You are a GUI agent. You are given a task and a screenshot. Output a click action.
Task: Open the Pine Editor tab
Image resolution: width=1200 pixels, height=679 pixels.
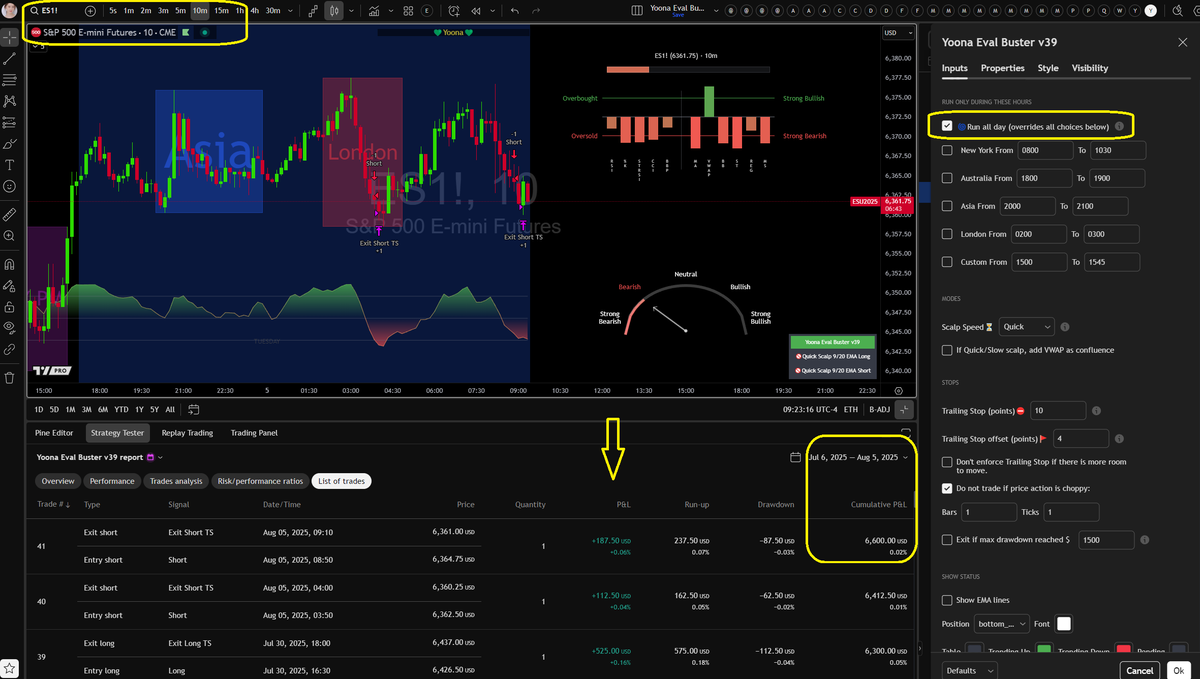54,433
